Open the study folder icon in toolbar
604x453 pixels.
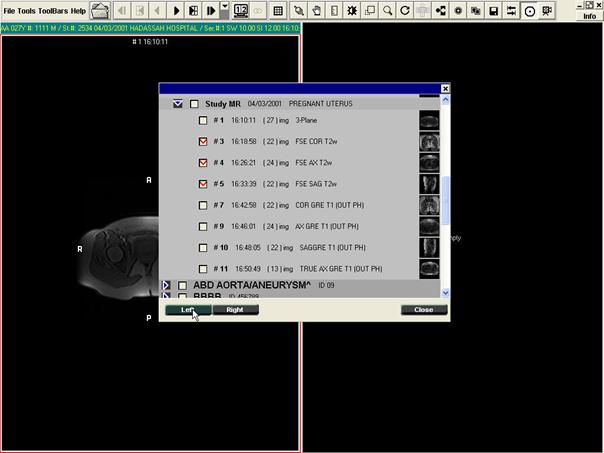click(x=100, y=11)
